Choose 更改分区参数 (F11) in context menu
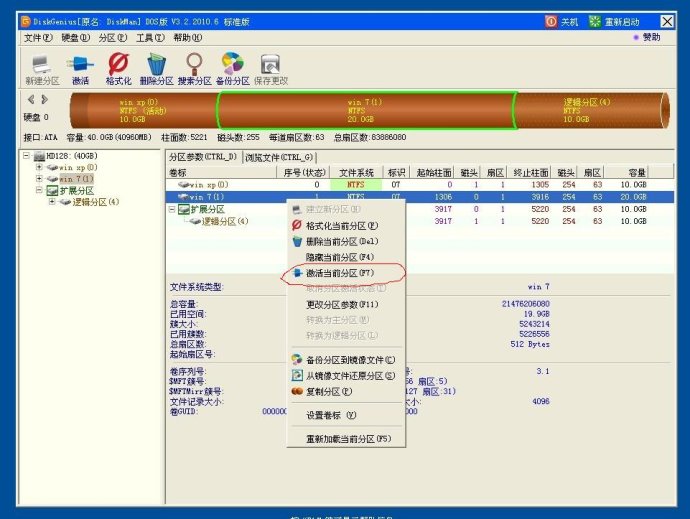 pos(346,304)
